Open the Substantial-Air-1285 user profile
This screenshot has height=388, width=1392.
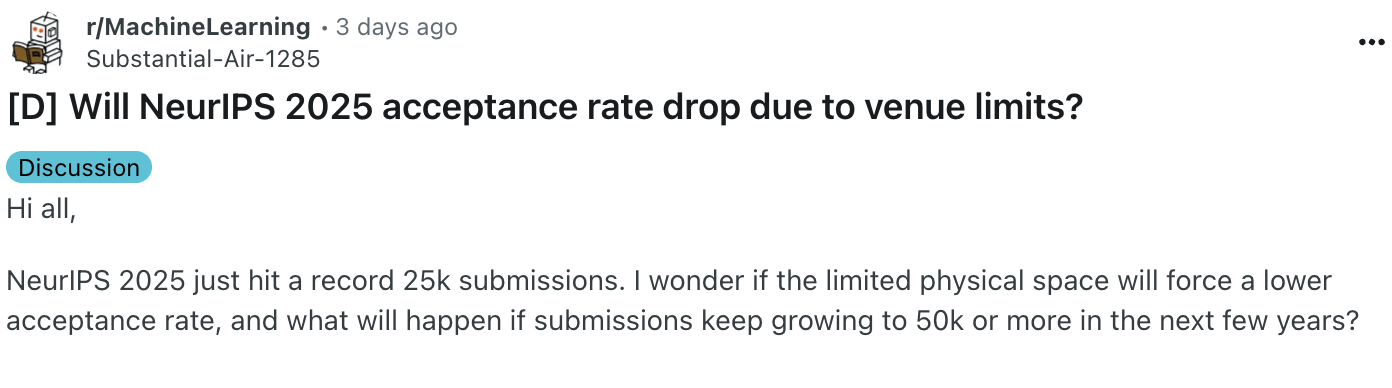[x=203, y=59]
